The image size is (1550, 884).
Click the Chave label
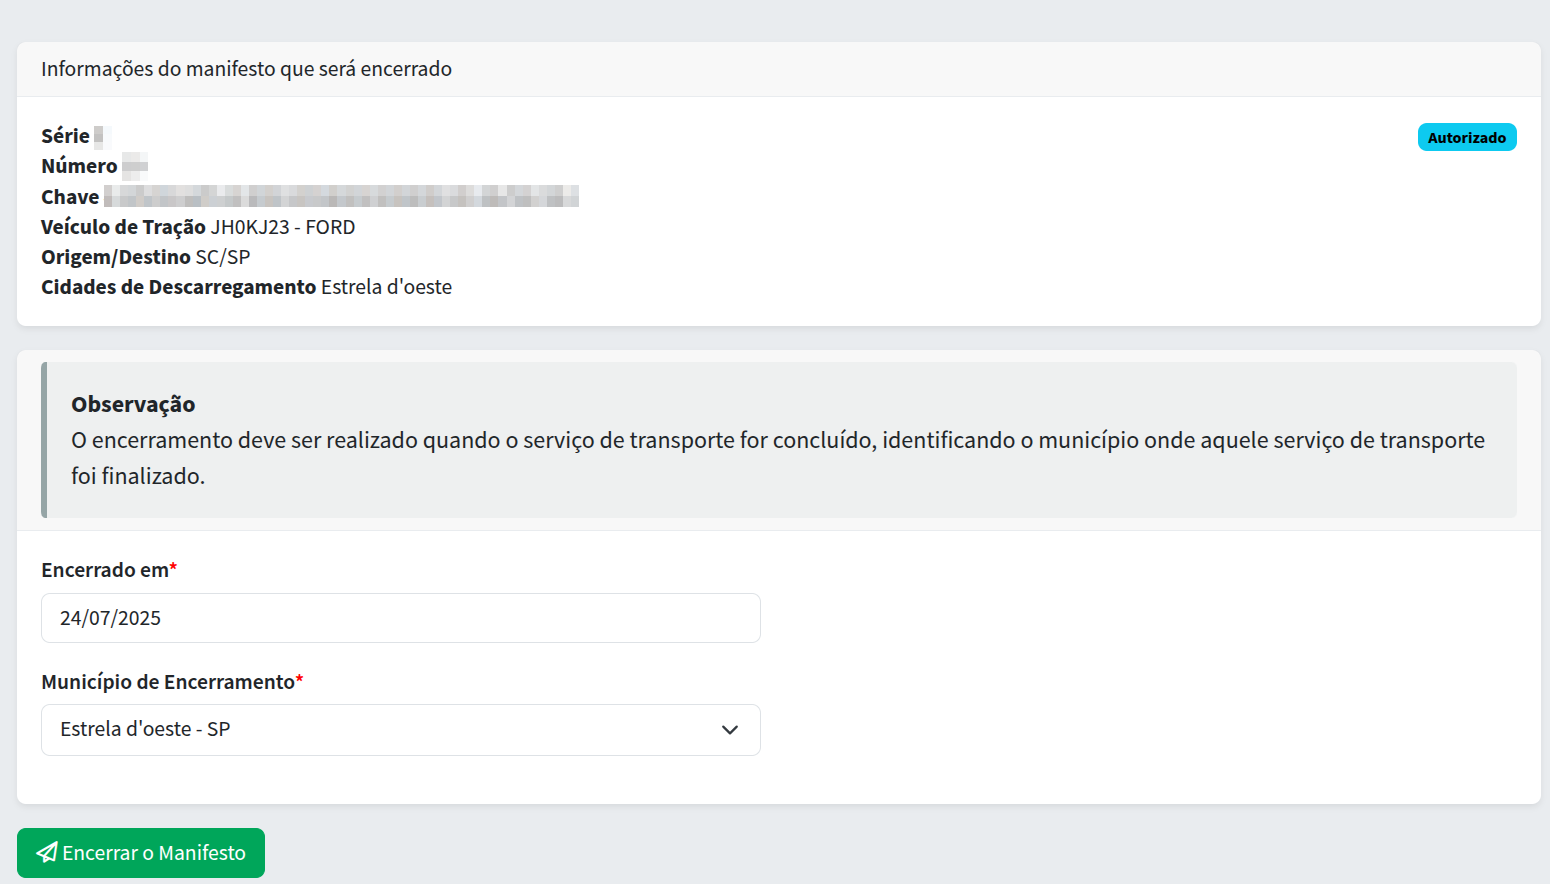point(70,197)
